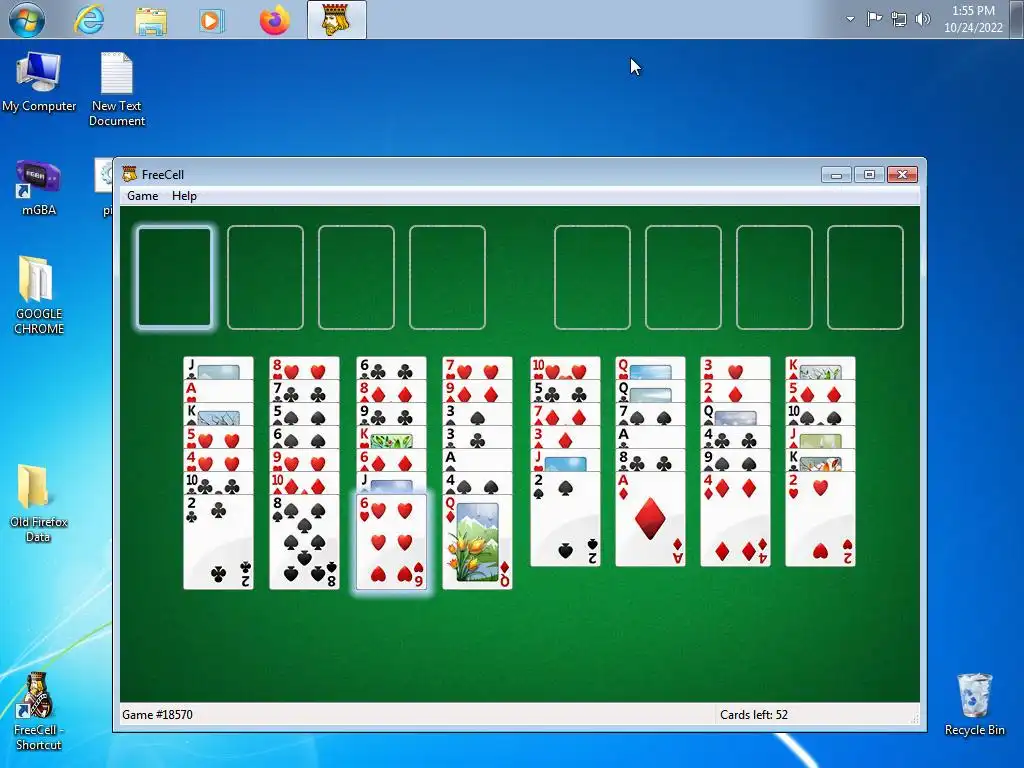Select the FreeCell - Shortcut desktop icon
Image resolution: width=1024 pixels, height=768 pixels.
click(x=38, y=711)
